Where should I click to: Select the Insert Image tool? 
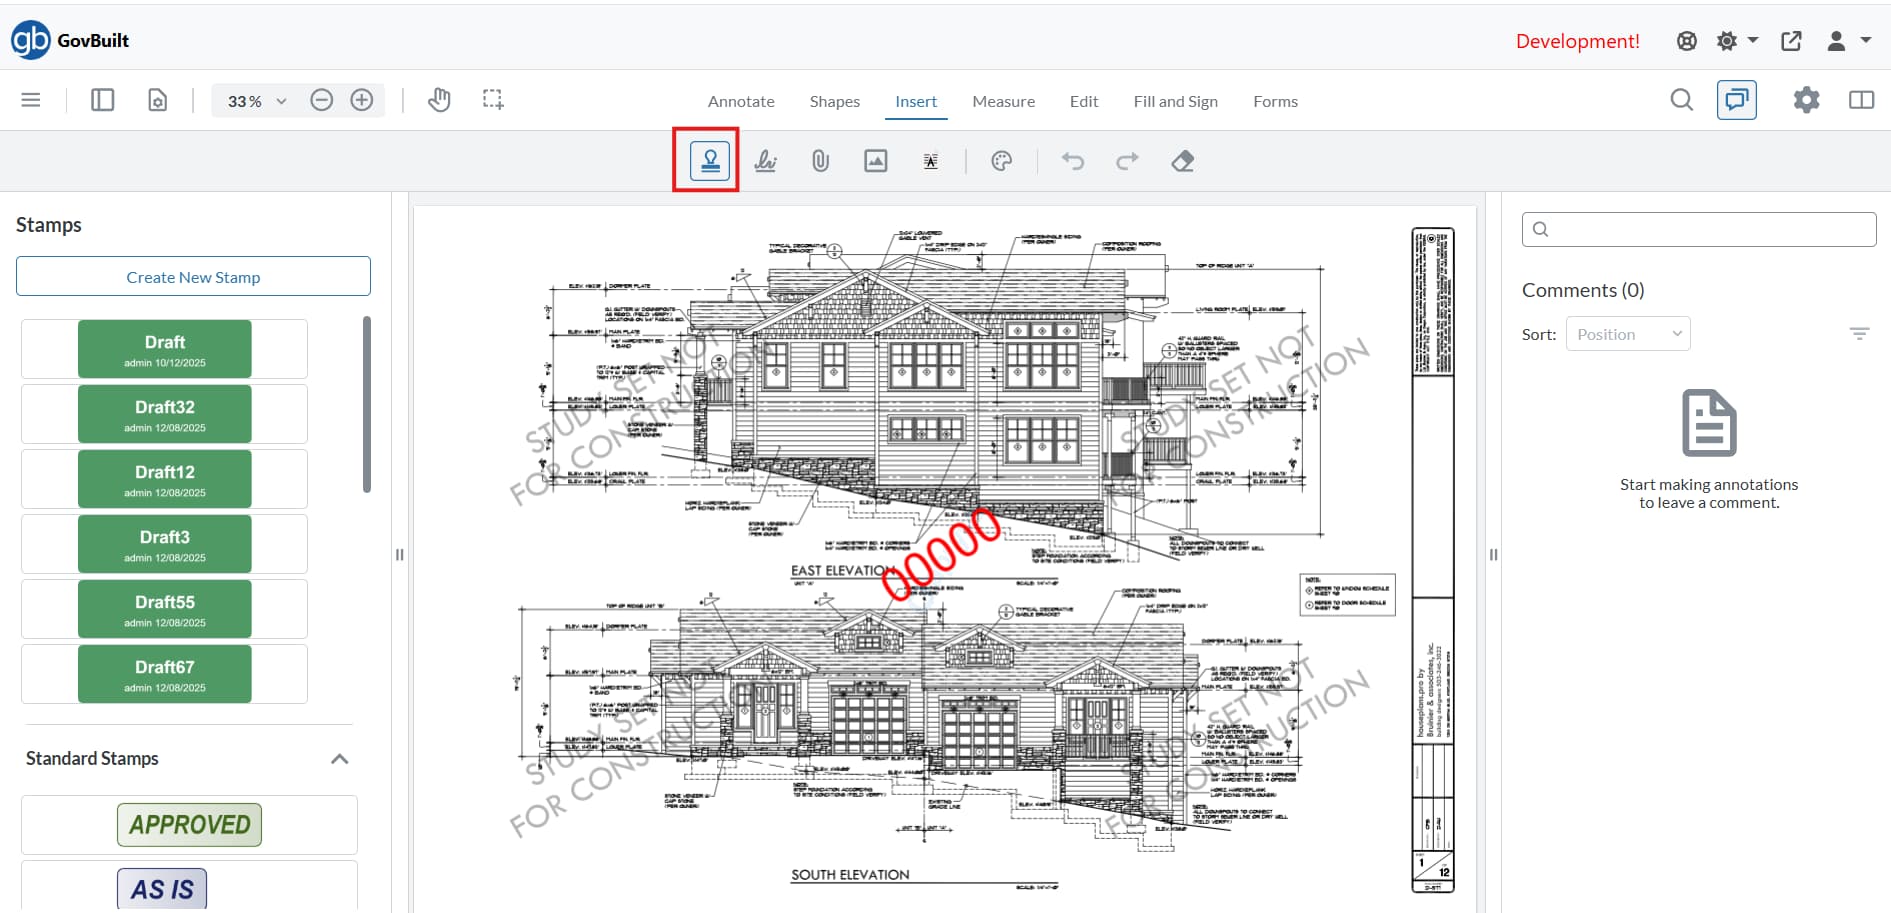point(876,161)
